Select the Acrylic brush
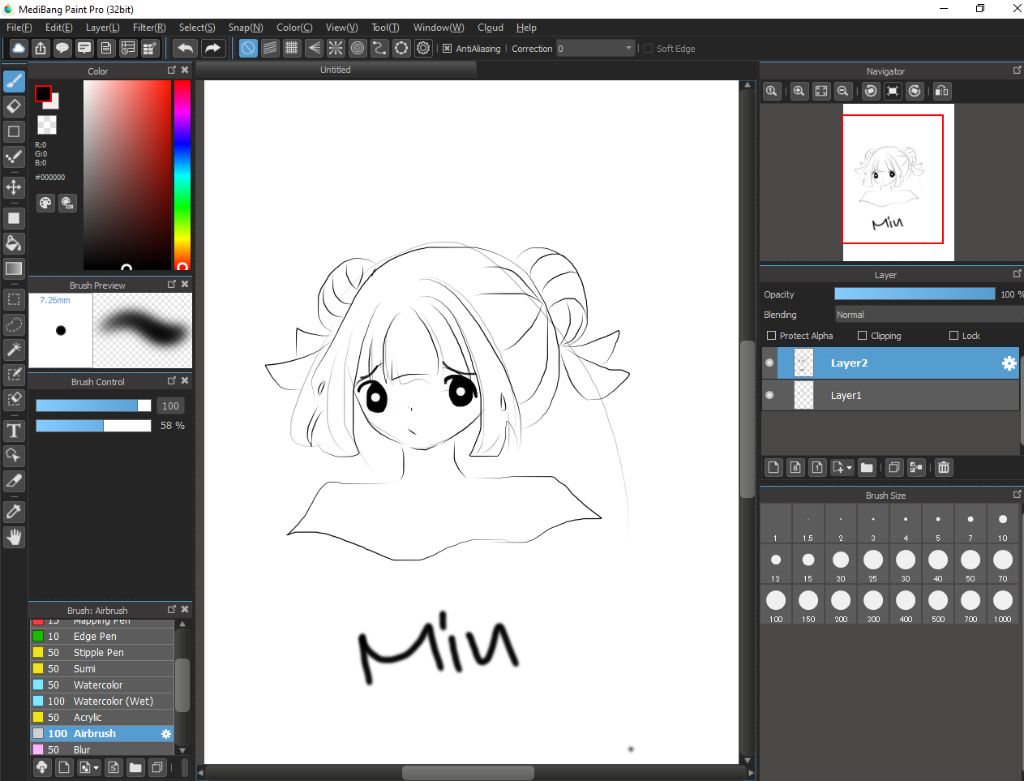Screen dimensions: 1024x781 [x=103, y=718]
